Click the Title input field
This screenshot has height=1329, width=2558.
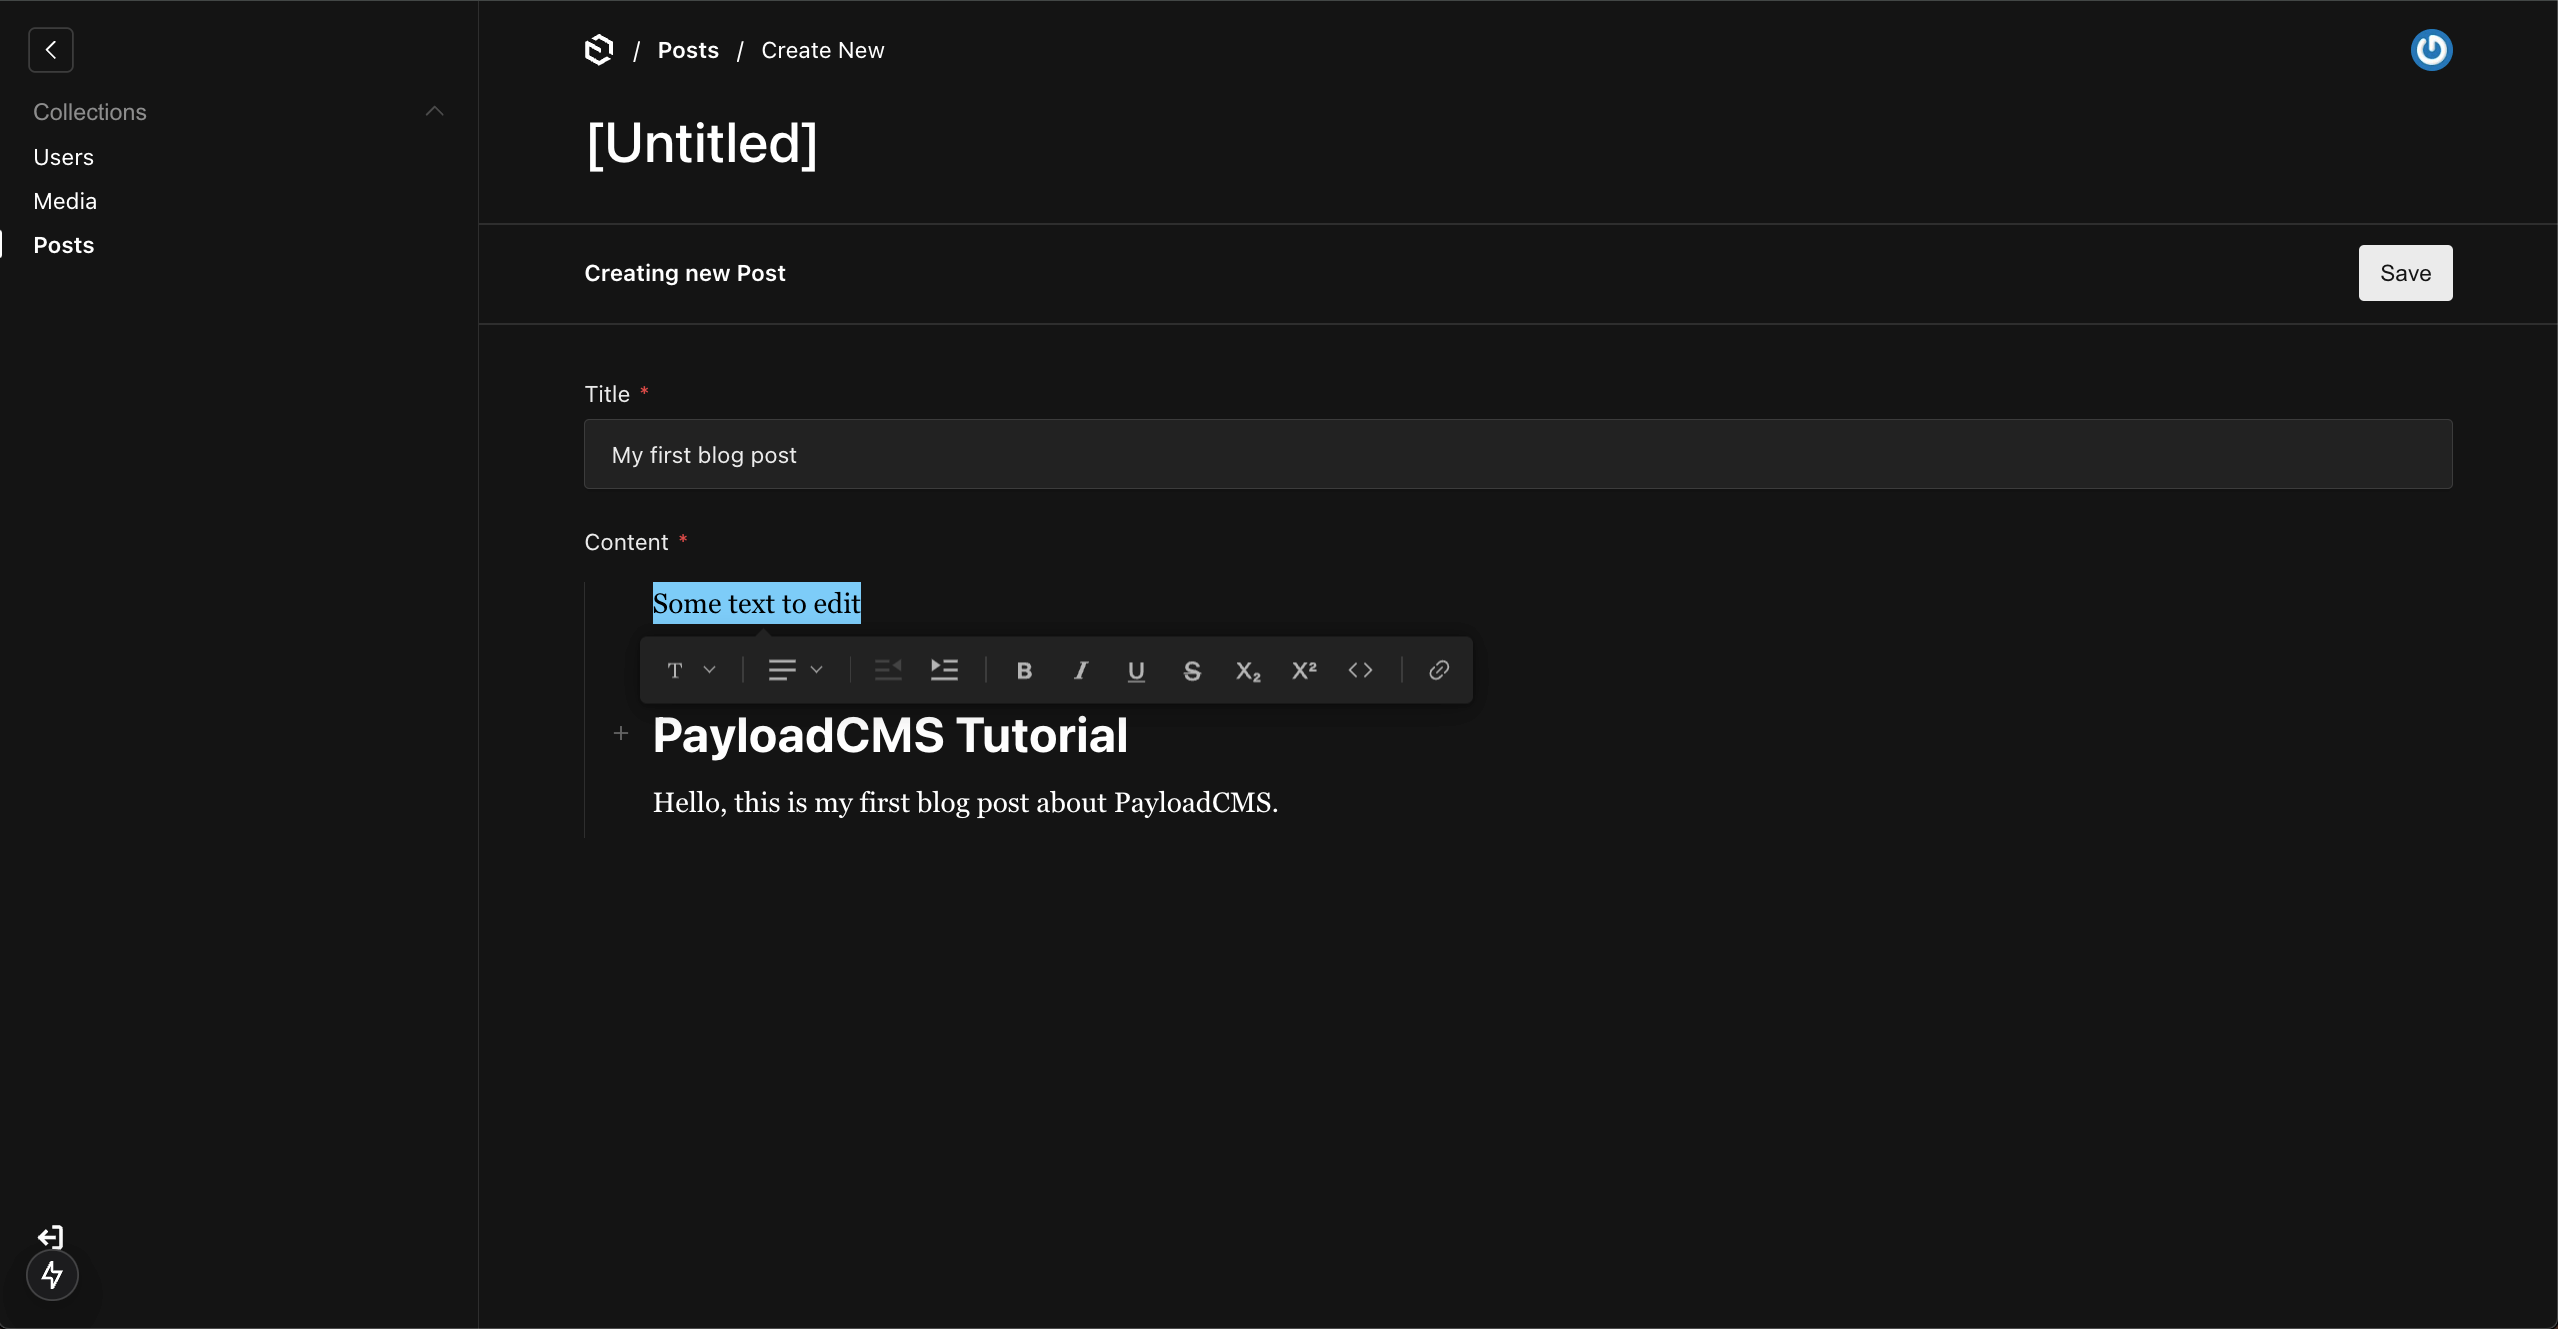(x=1518, y=454)
